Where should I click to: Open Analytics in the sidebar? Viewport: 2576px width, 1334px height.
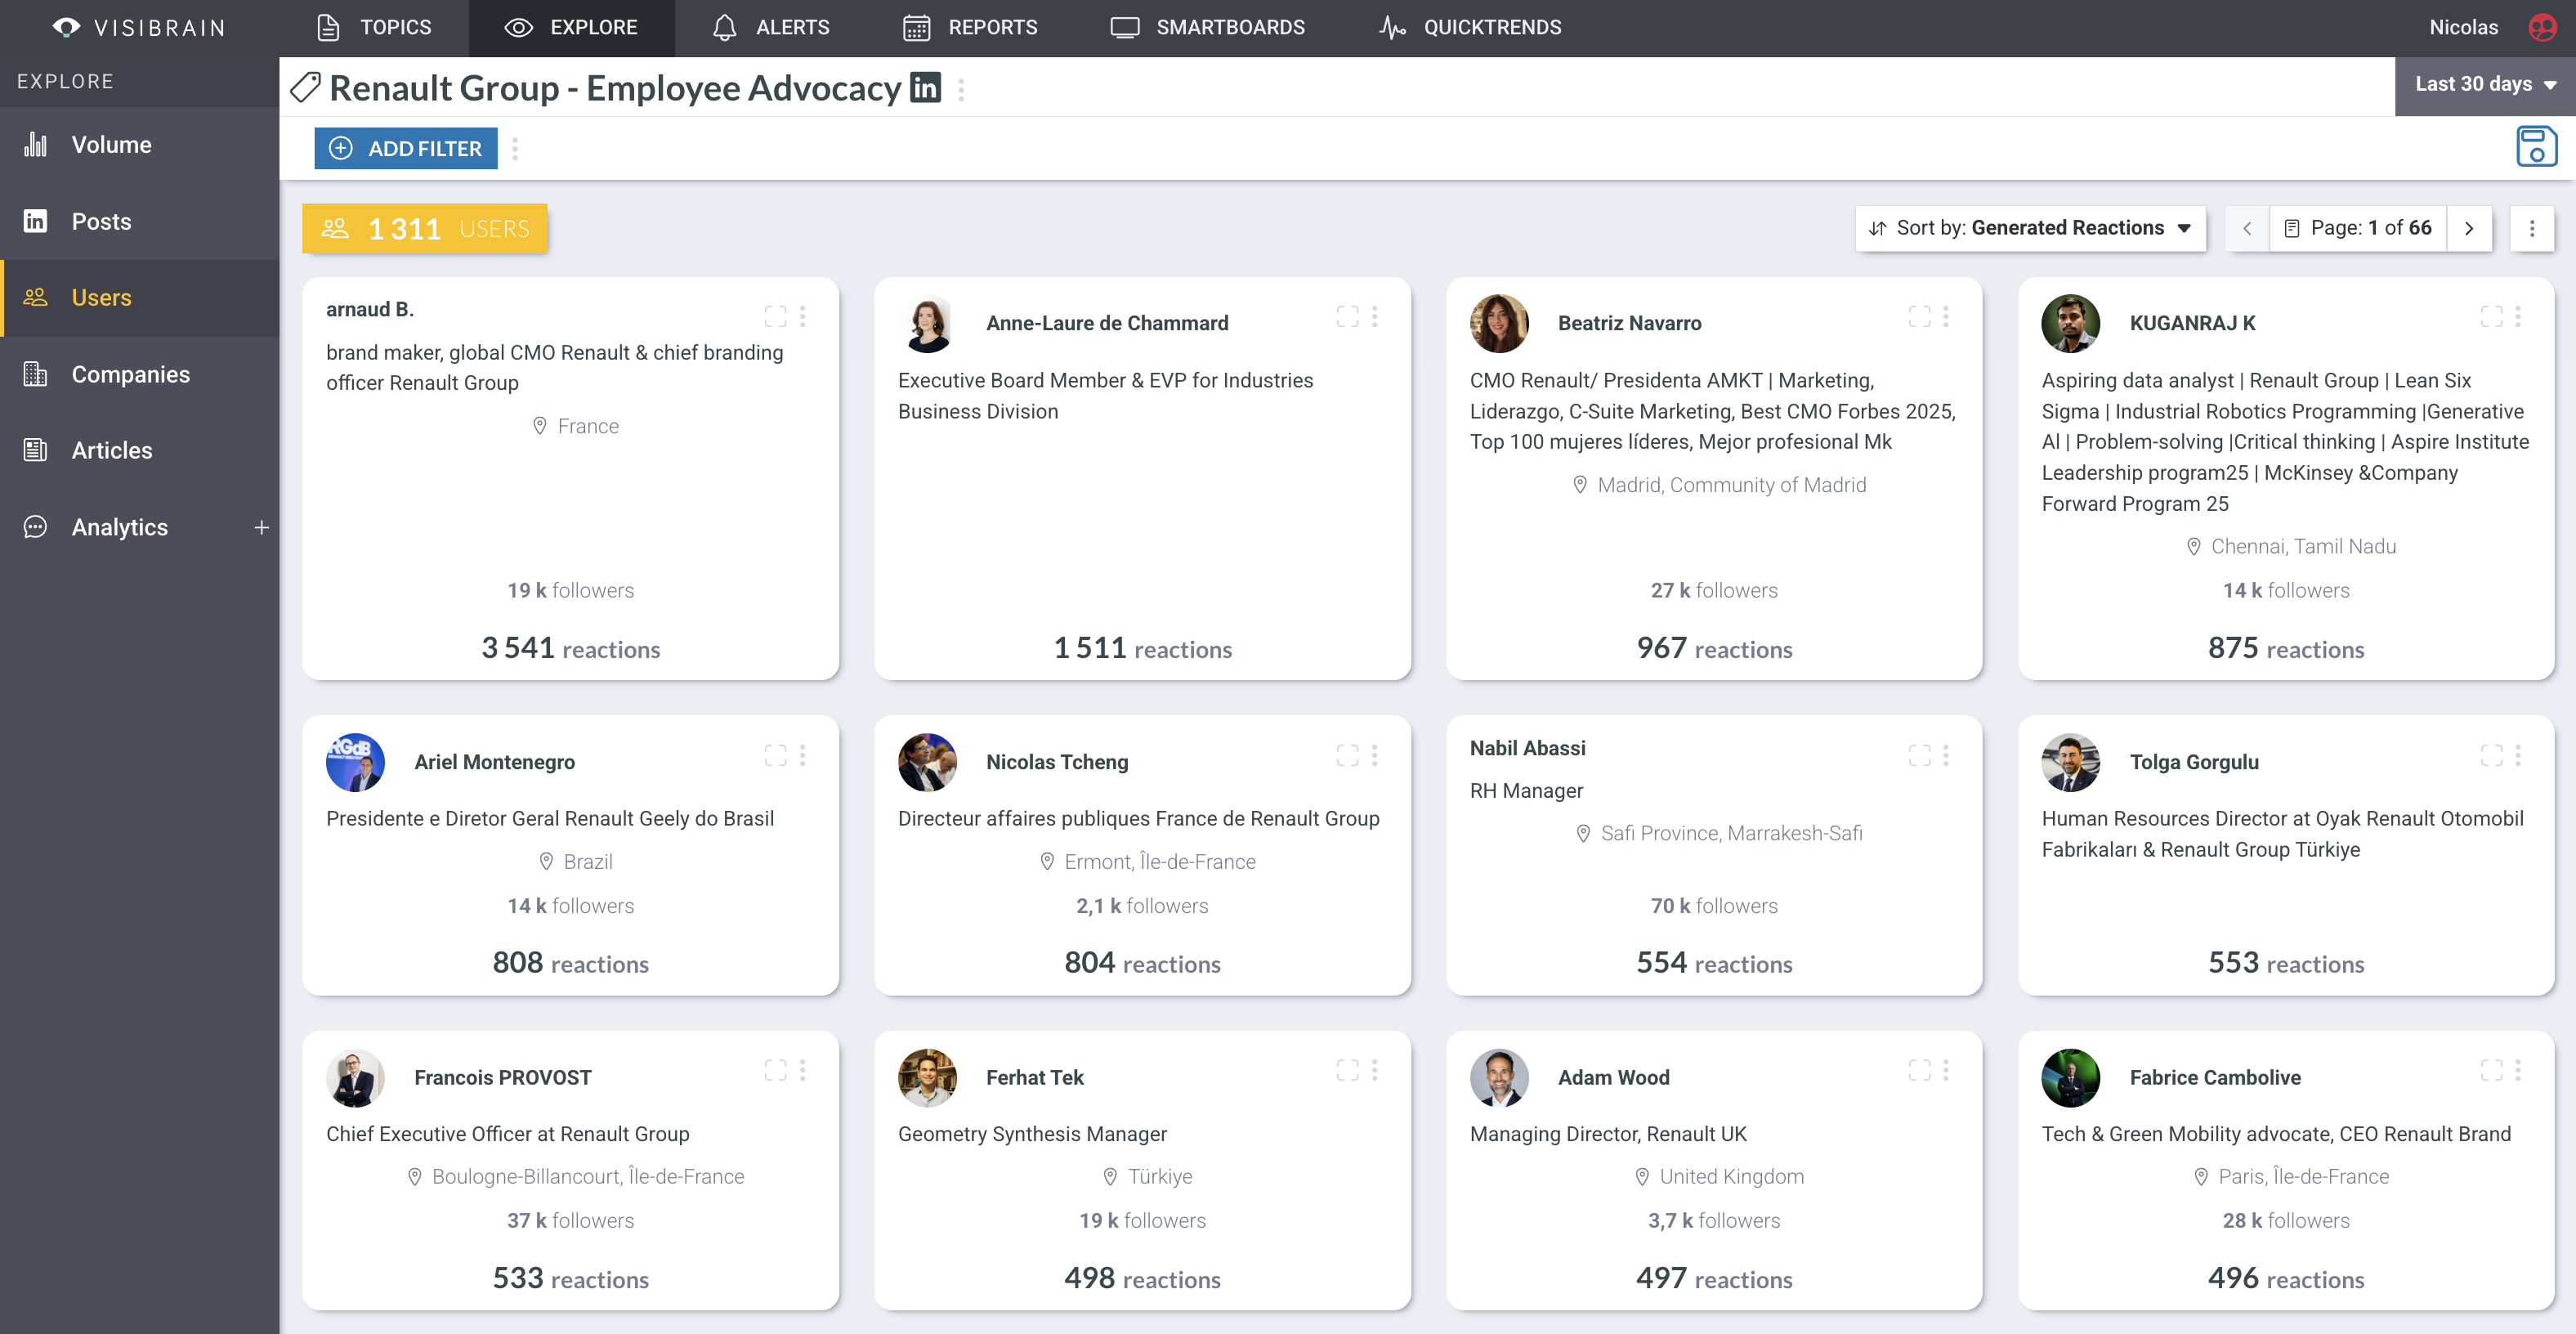click(x=120, y=527)
